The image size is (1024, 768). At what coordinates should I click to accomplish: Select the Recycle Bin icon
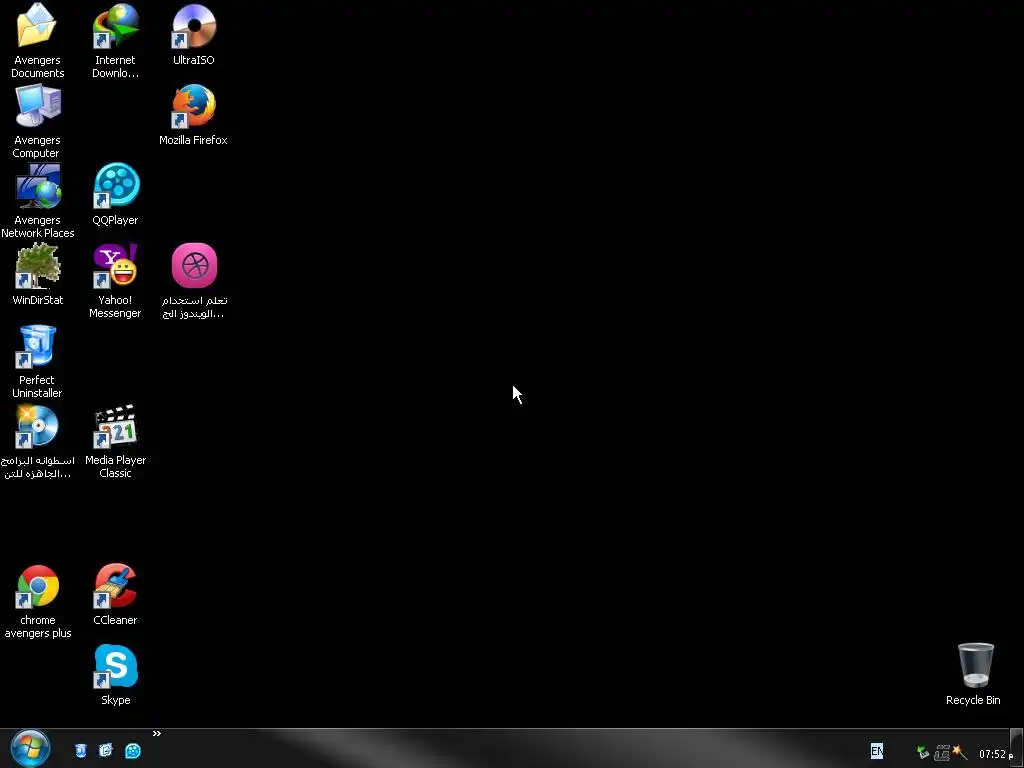tap(976, 665)
